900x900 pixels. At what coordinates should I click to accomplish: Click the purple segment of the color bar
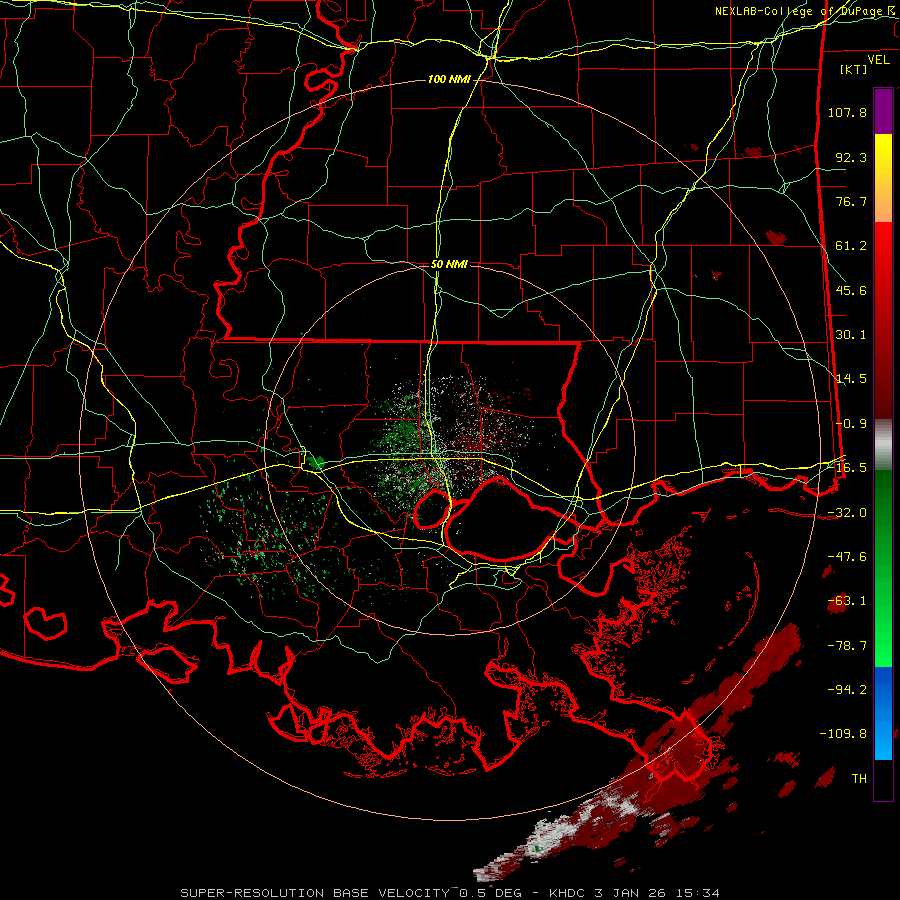883,112
